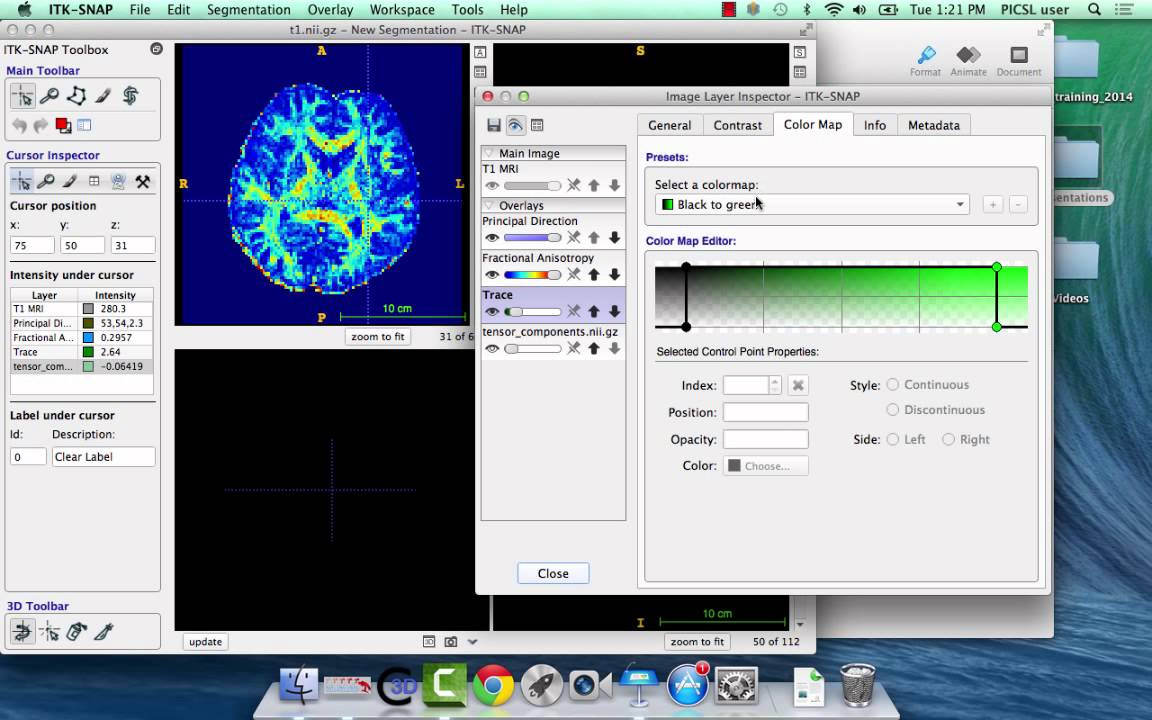Select the paintbrush tool in Main Toolbar
The width and height of the screenshot is (1152, 720).
(104, 96)
